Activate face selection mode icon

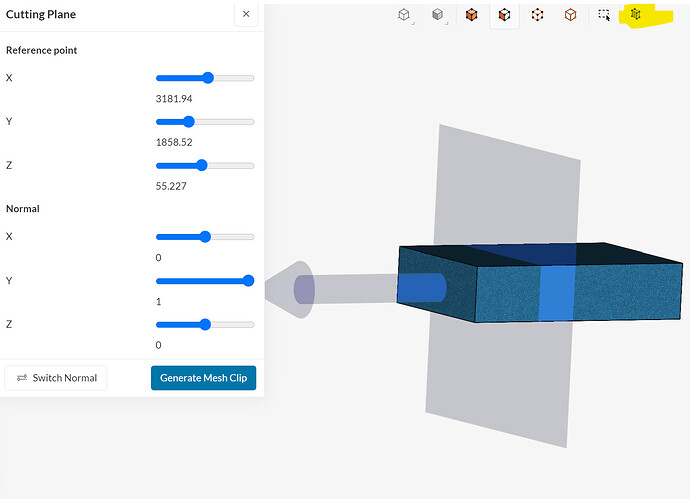click(504, 15)
